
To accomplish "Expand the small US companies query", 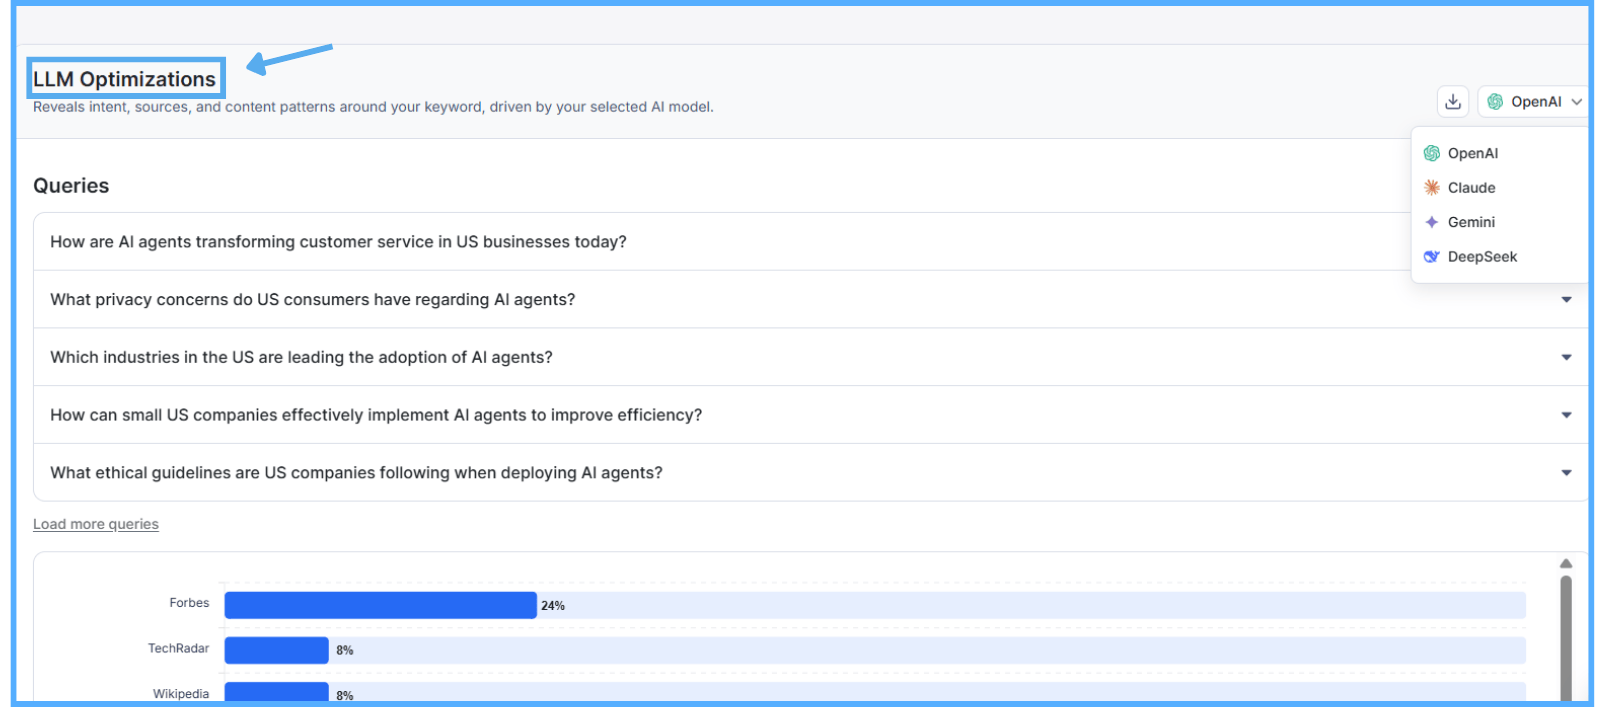I will (1566, 415).
